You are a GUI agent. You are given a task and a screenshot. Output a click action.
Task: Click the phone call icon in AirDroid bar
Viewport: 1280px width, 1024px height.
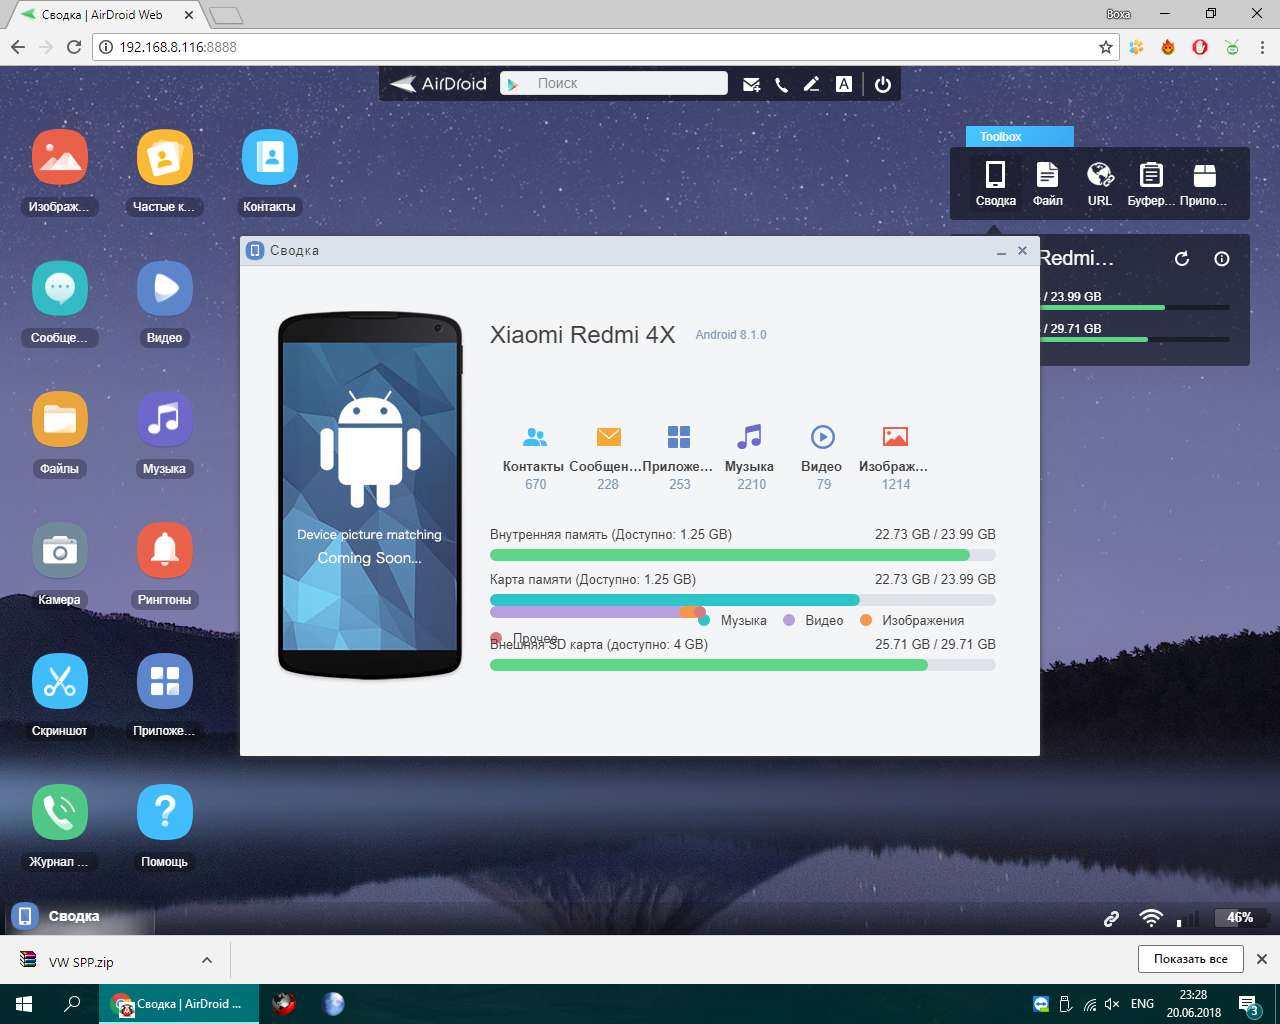tap(782, 85)
